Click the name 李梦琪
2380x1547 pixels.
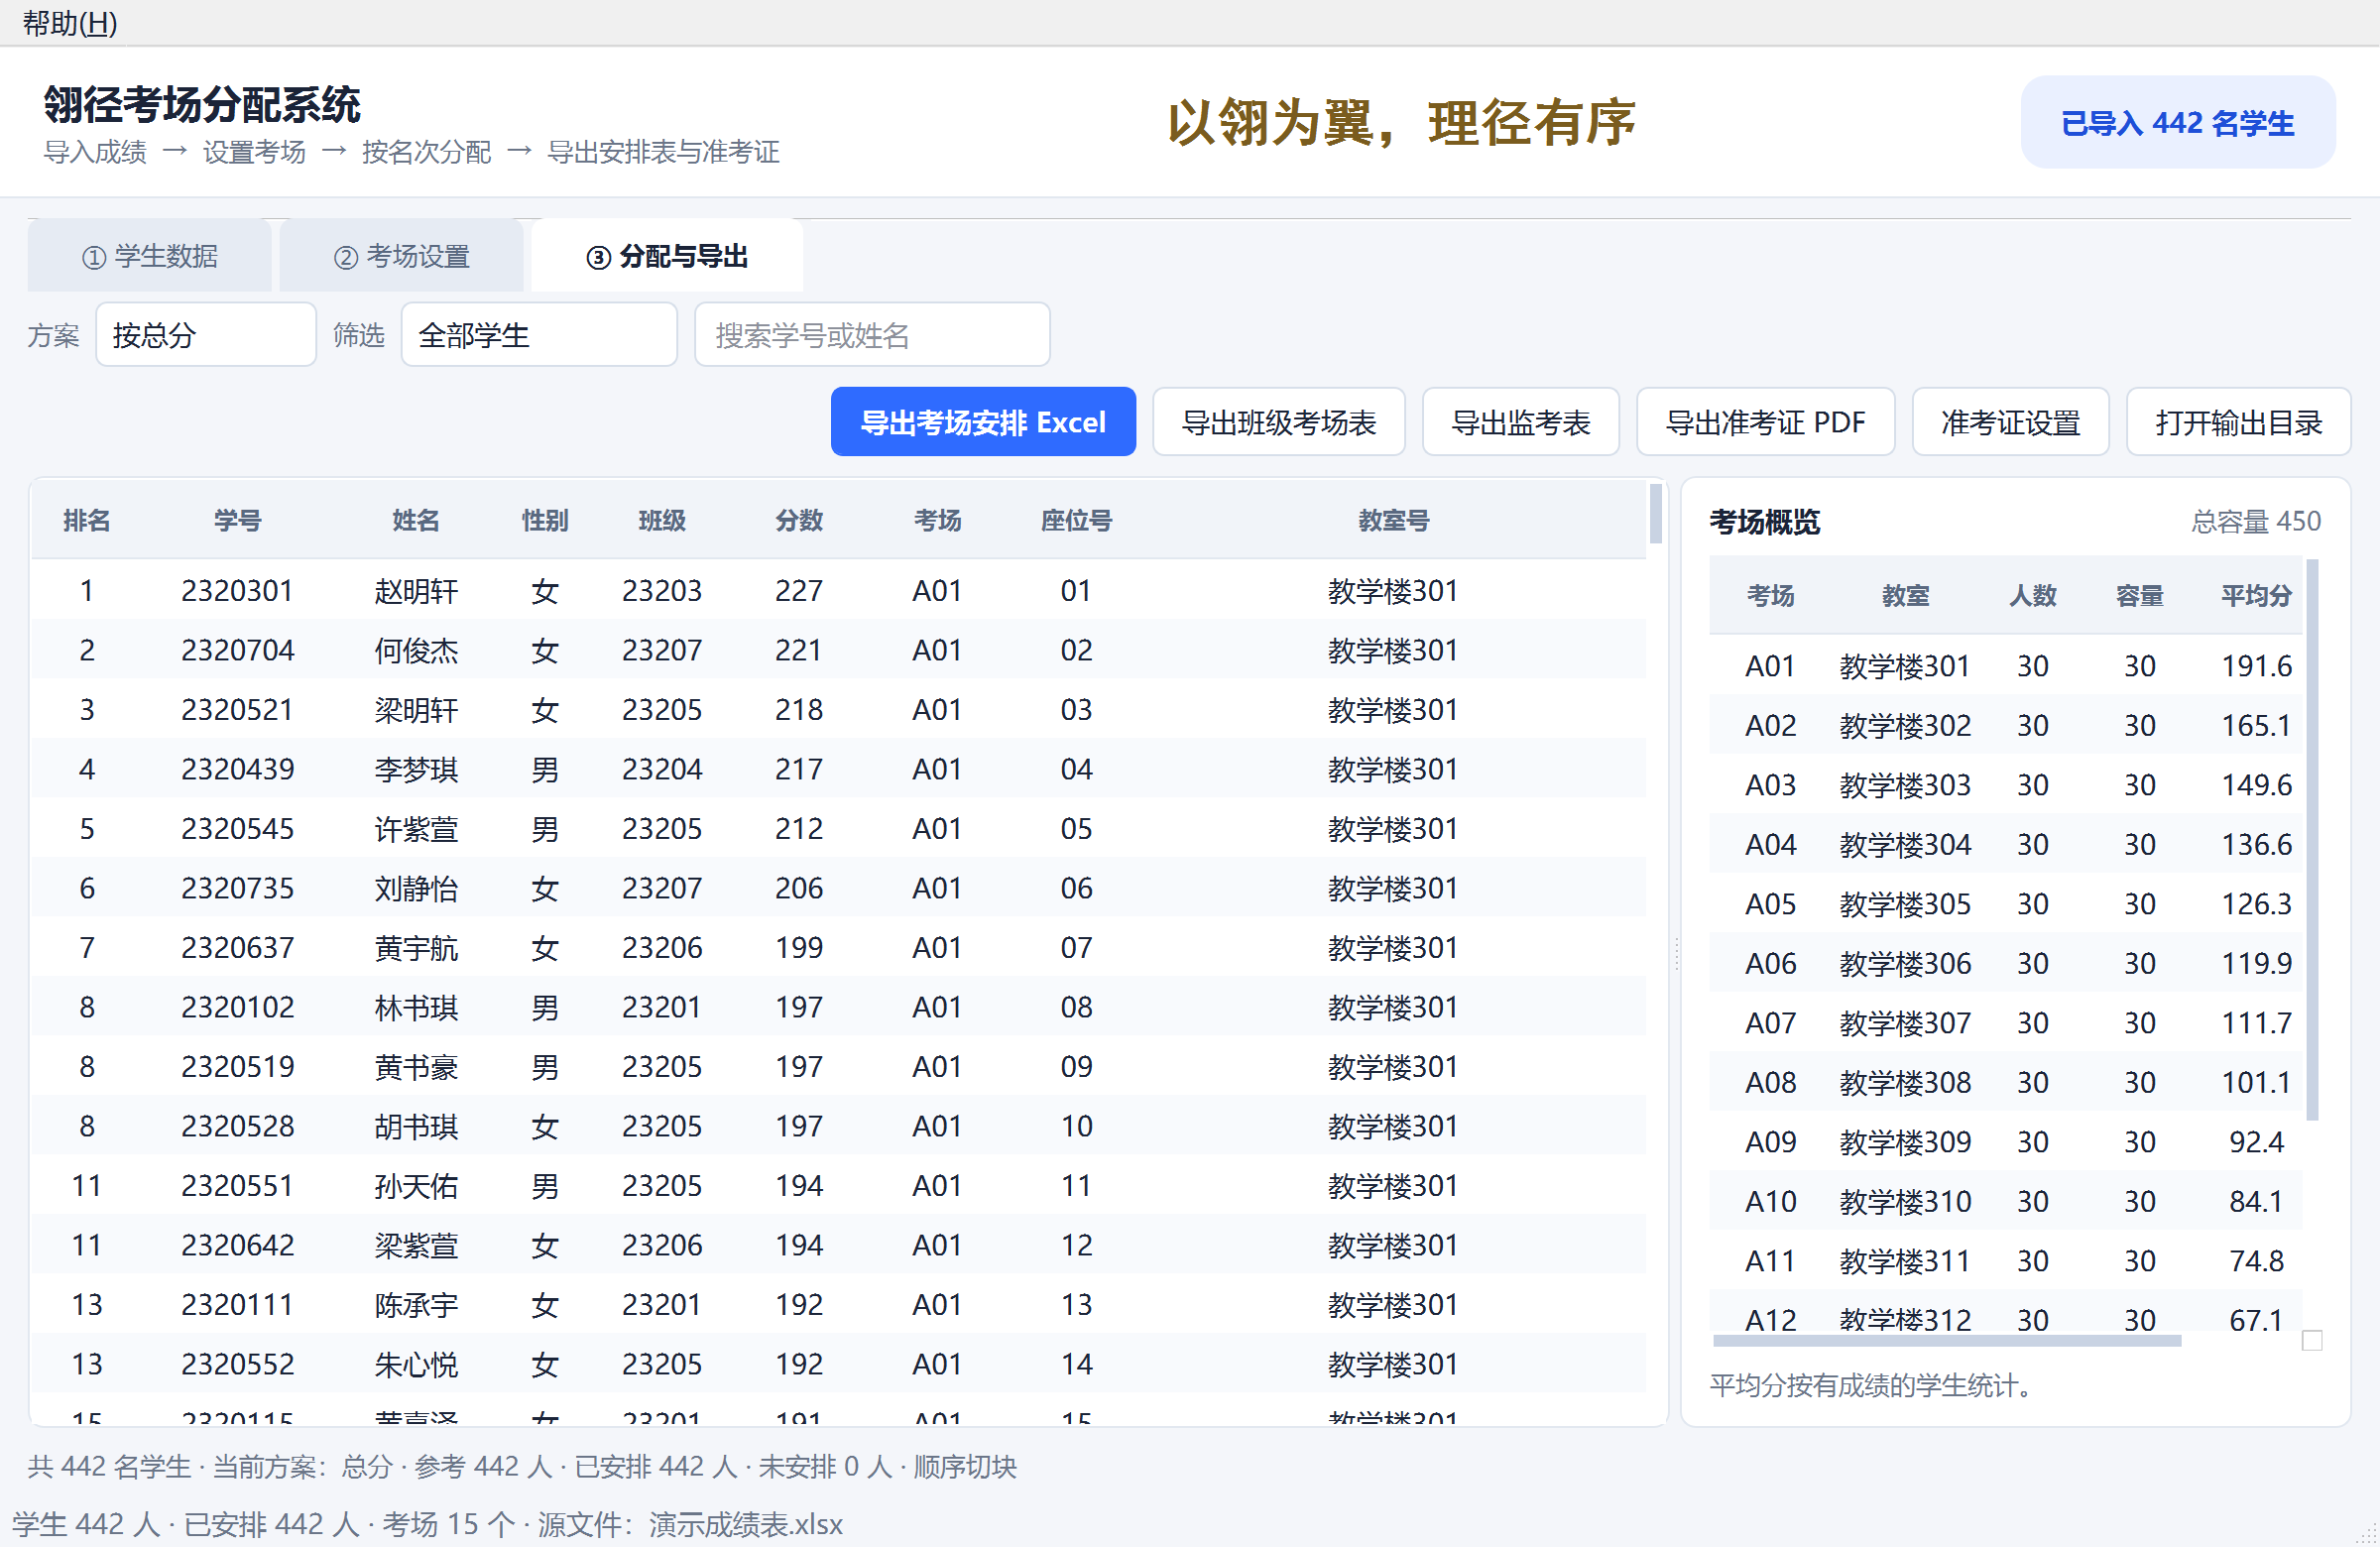pyautogui.click(x=416, y=769)
